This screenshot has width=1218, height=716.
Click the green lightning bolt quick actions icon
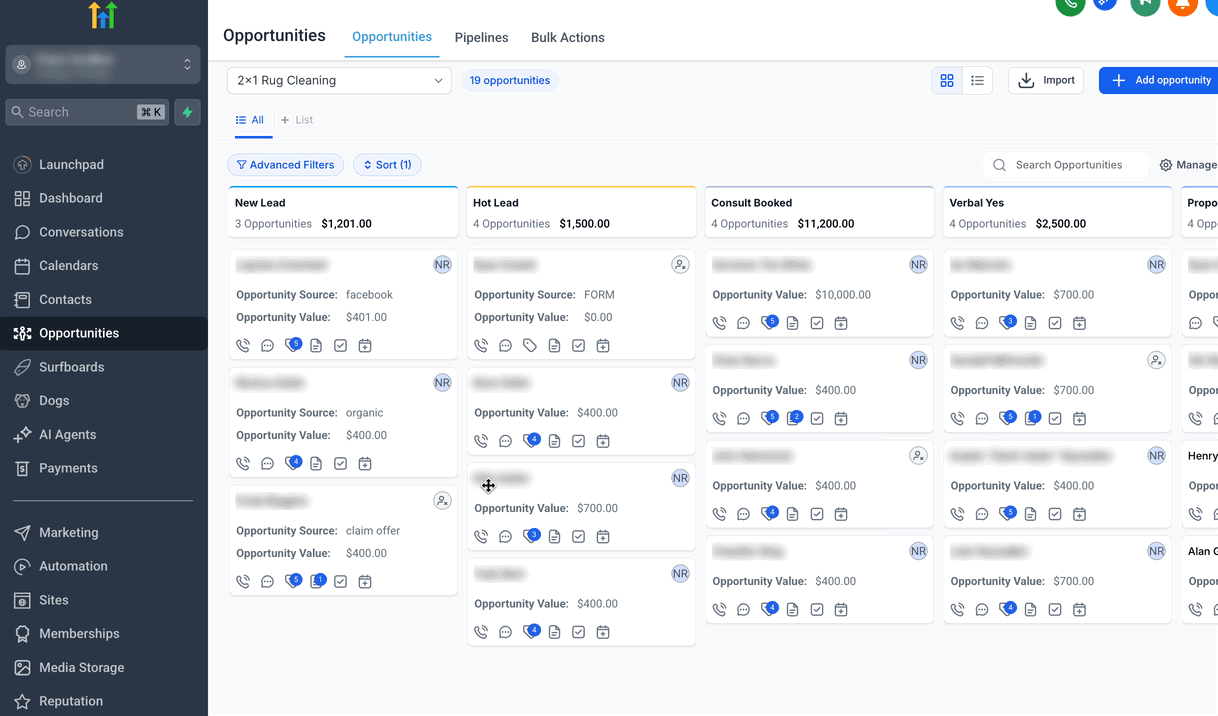tap(187, 112)
